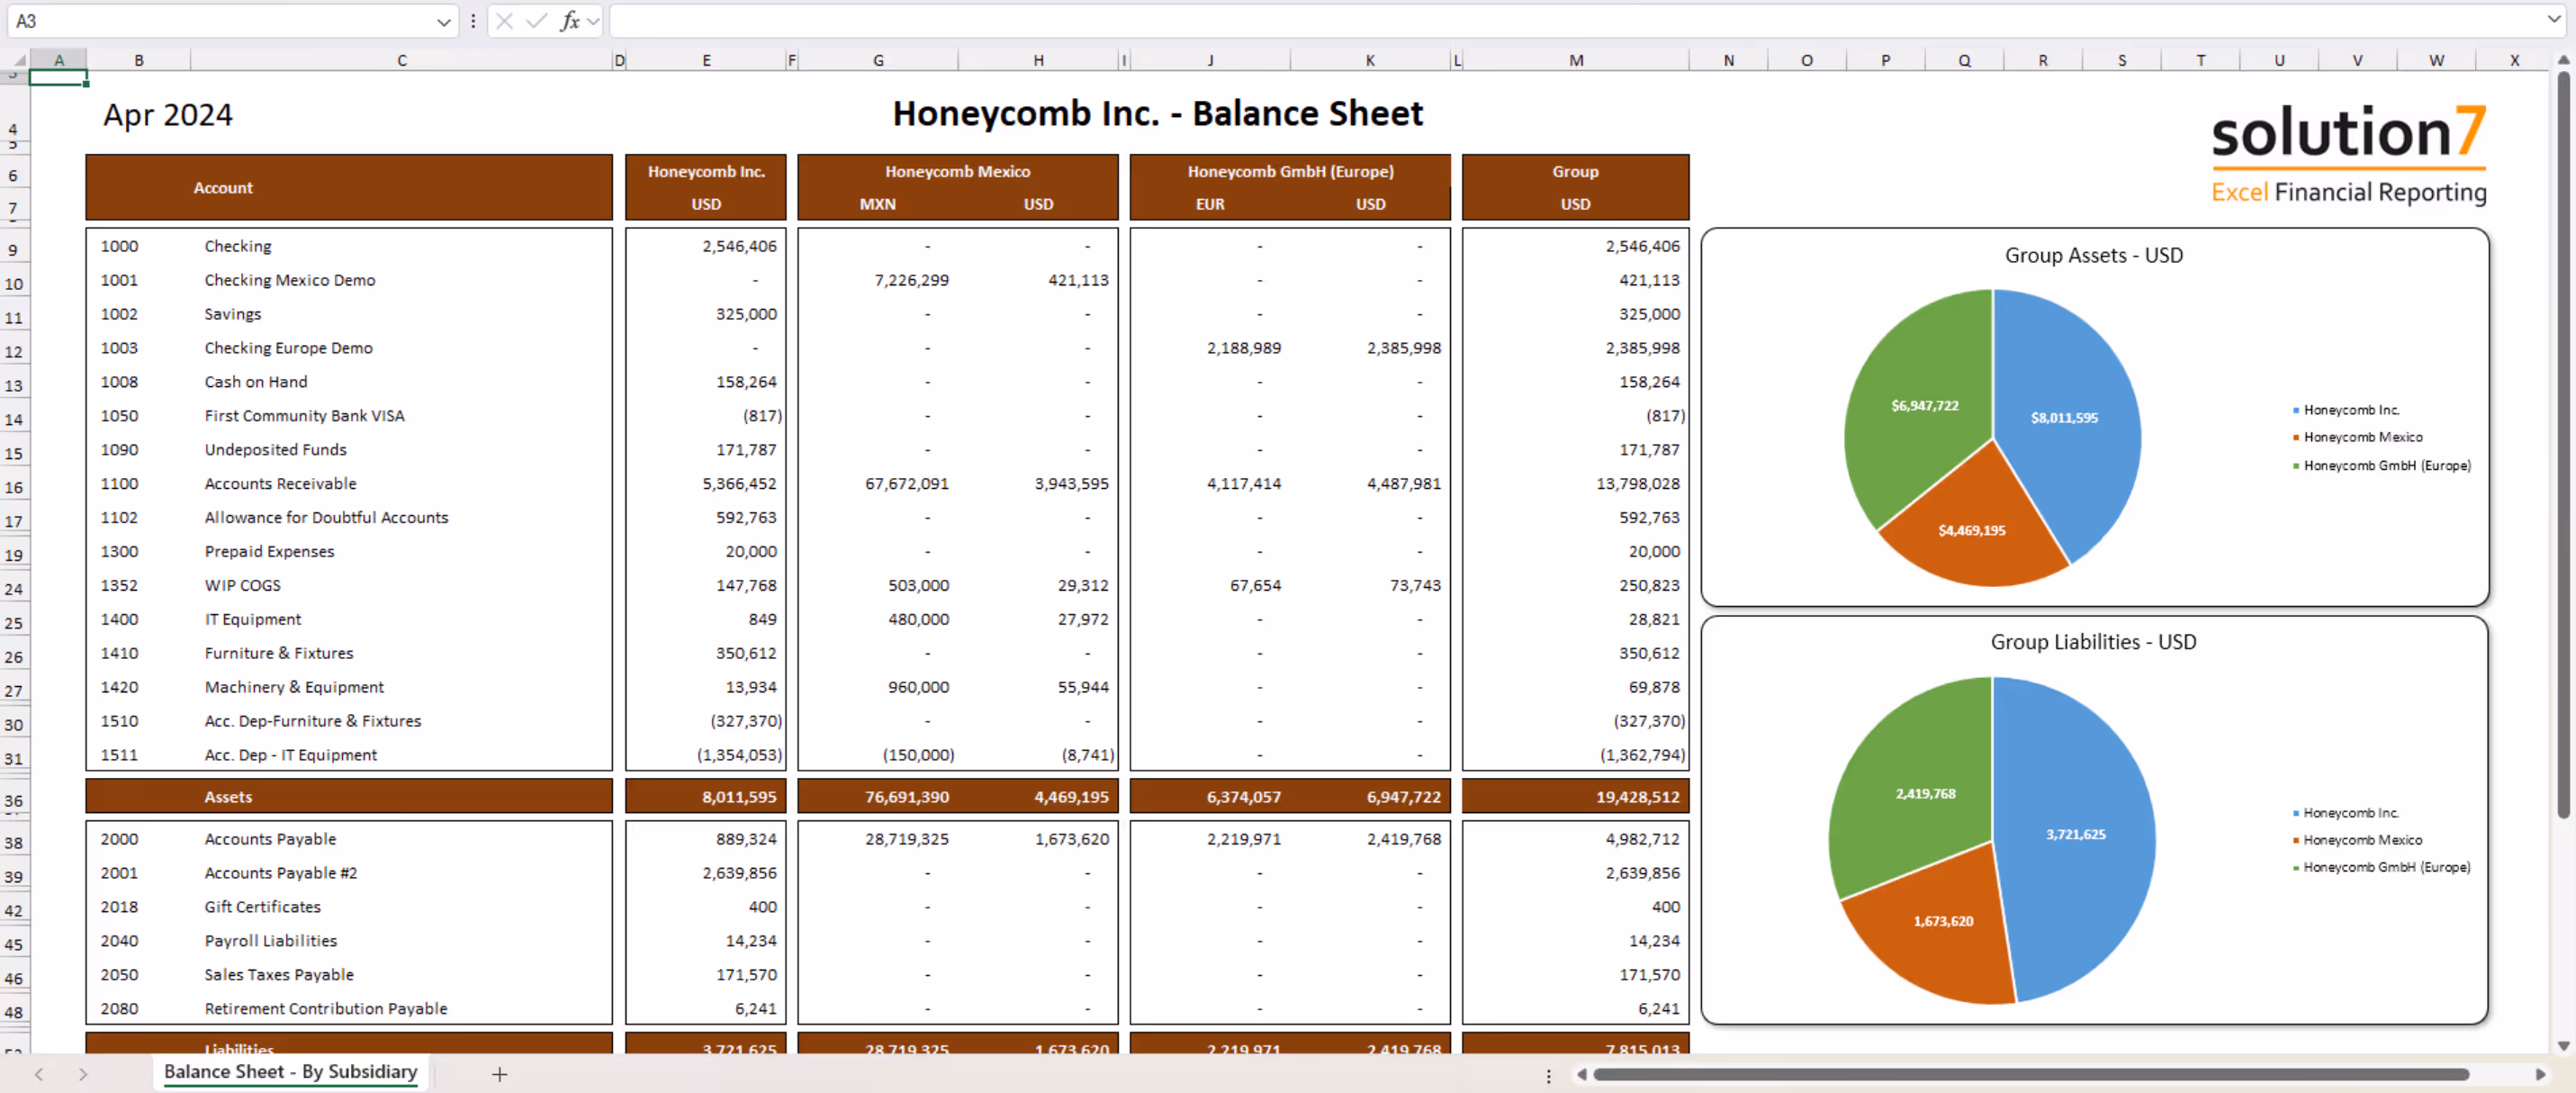Image resolution: width=2576 pixels, height=1093 pixels.
Task: Click the Insert Function fx icon
Action: pyautogui.click(x=570, y=20)
